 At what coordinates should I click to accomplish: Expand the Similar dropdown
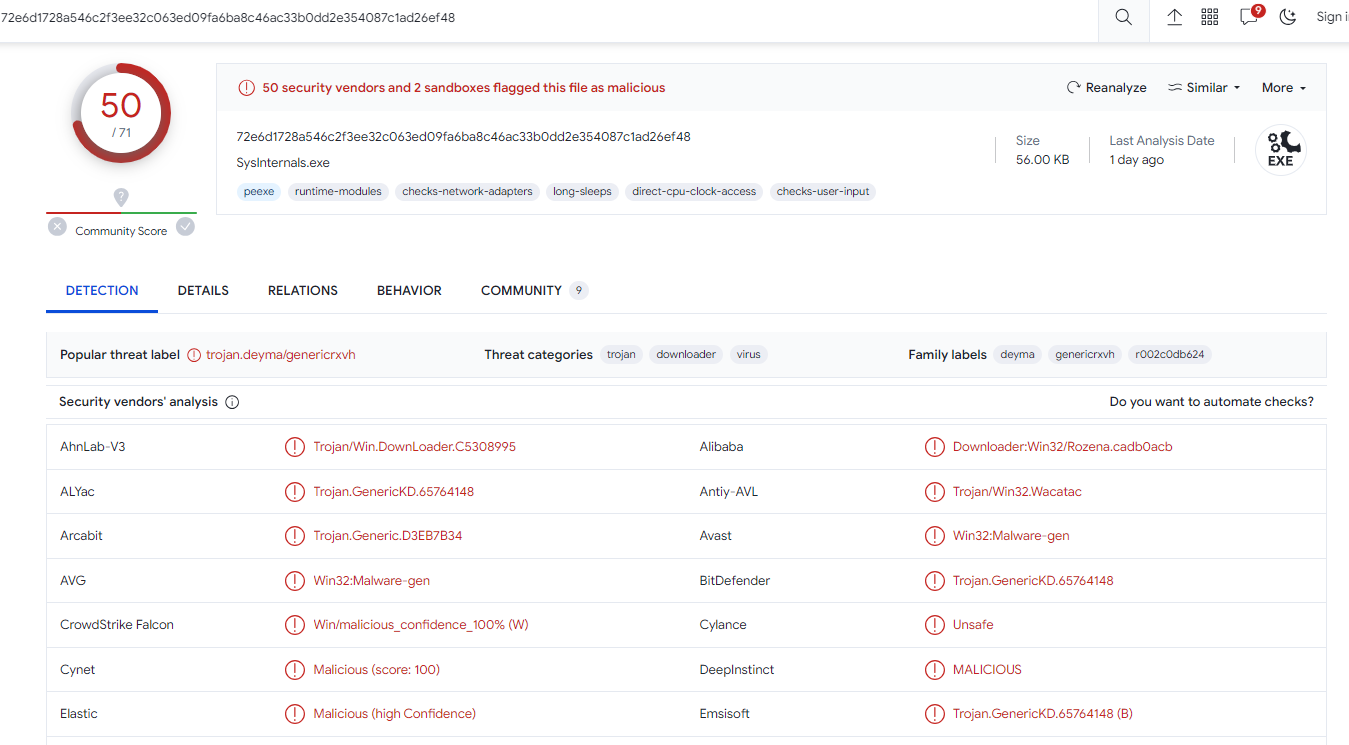(1204, 88)
